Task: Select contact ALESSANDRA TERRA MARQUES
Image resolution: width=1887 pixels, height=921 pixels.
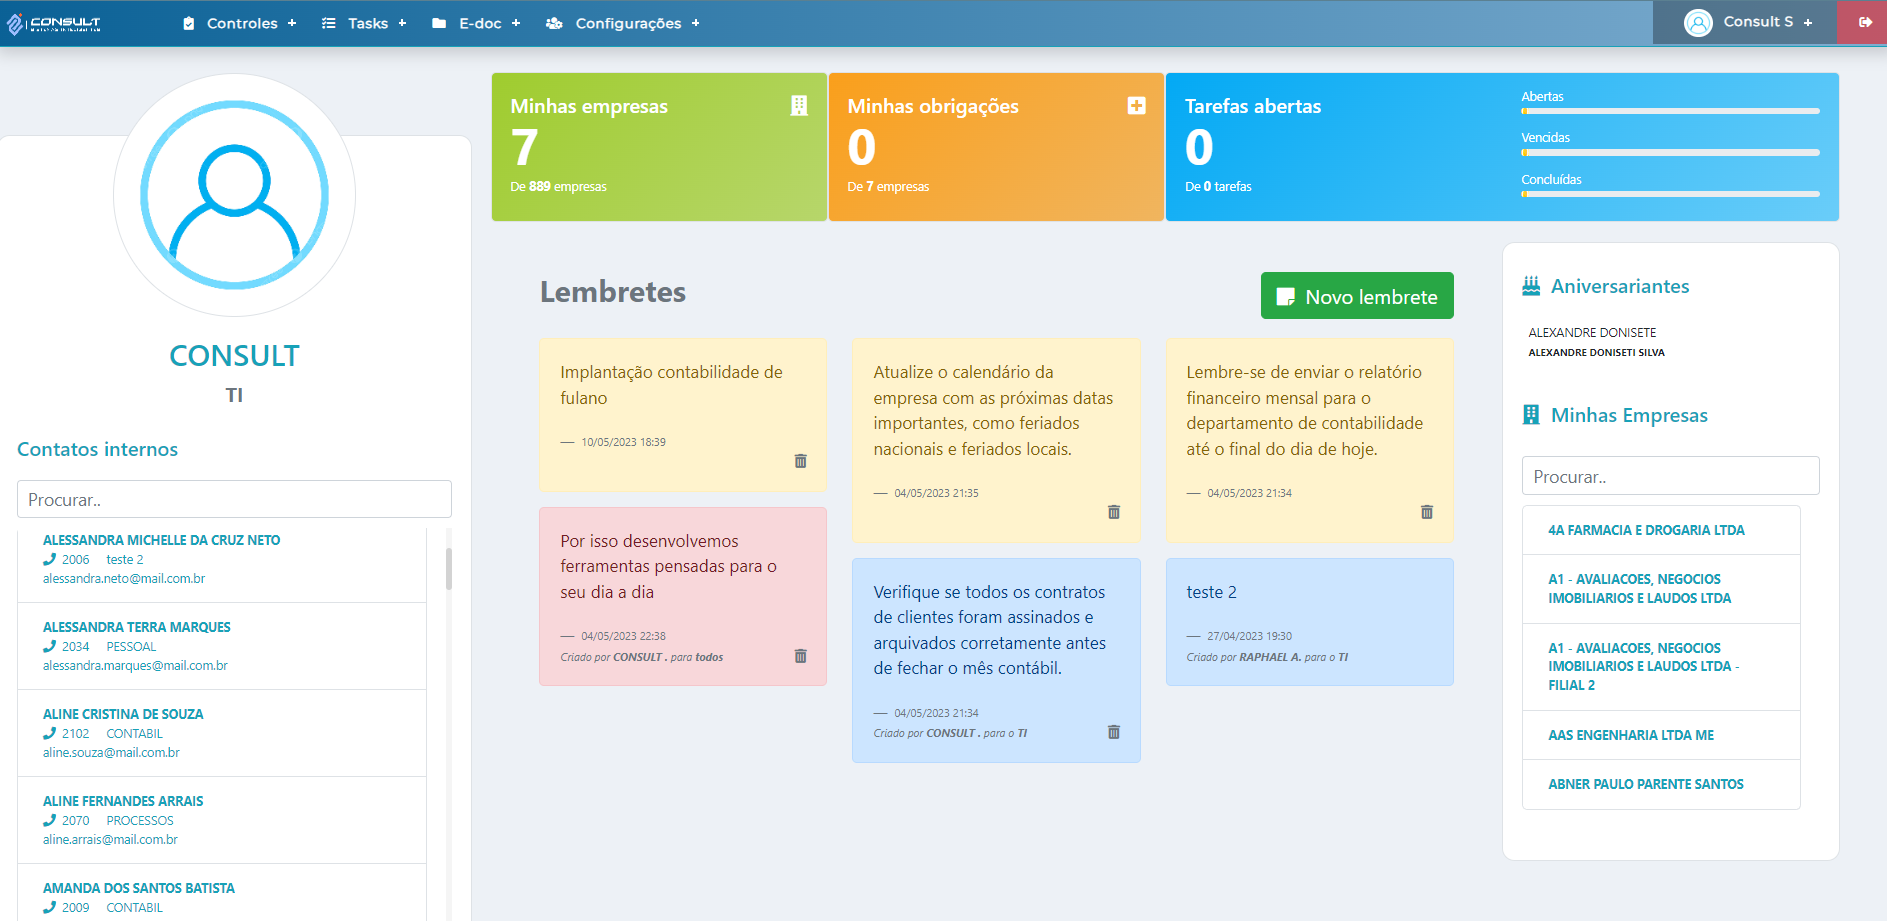Action: pos(137,627)
